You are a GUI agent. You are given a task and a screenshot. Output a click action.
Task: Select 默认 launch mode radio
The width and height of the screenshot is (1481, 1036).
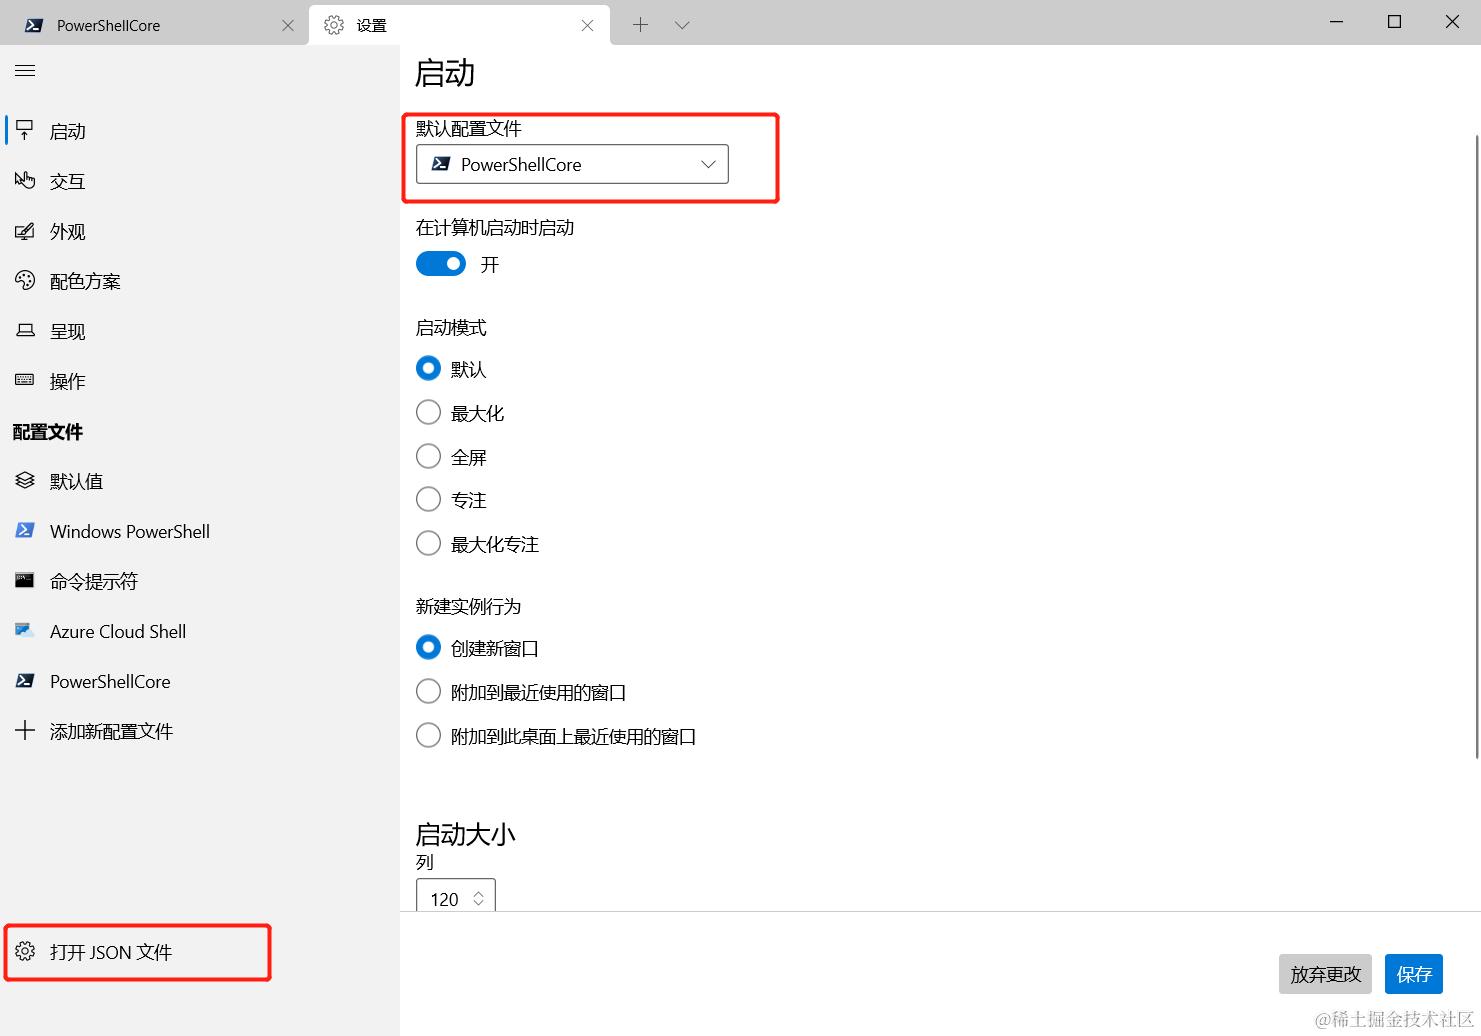[428, 368]
